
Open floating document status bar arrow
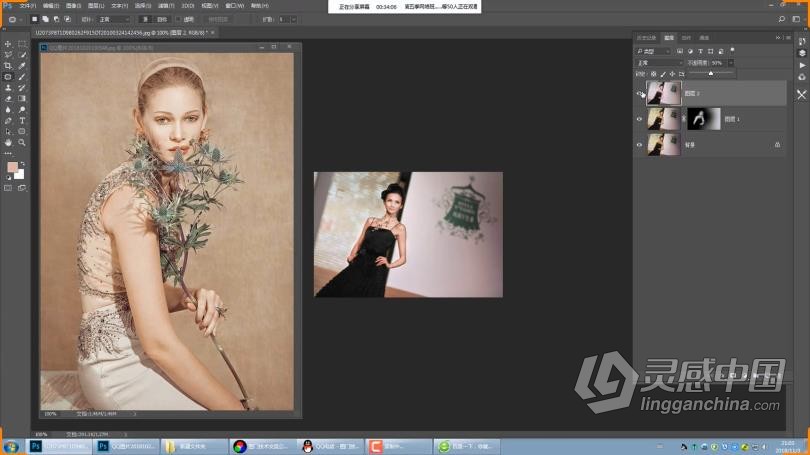(x=135, y=414)
